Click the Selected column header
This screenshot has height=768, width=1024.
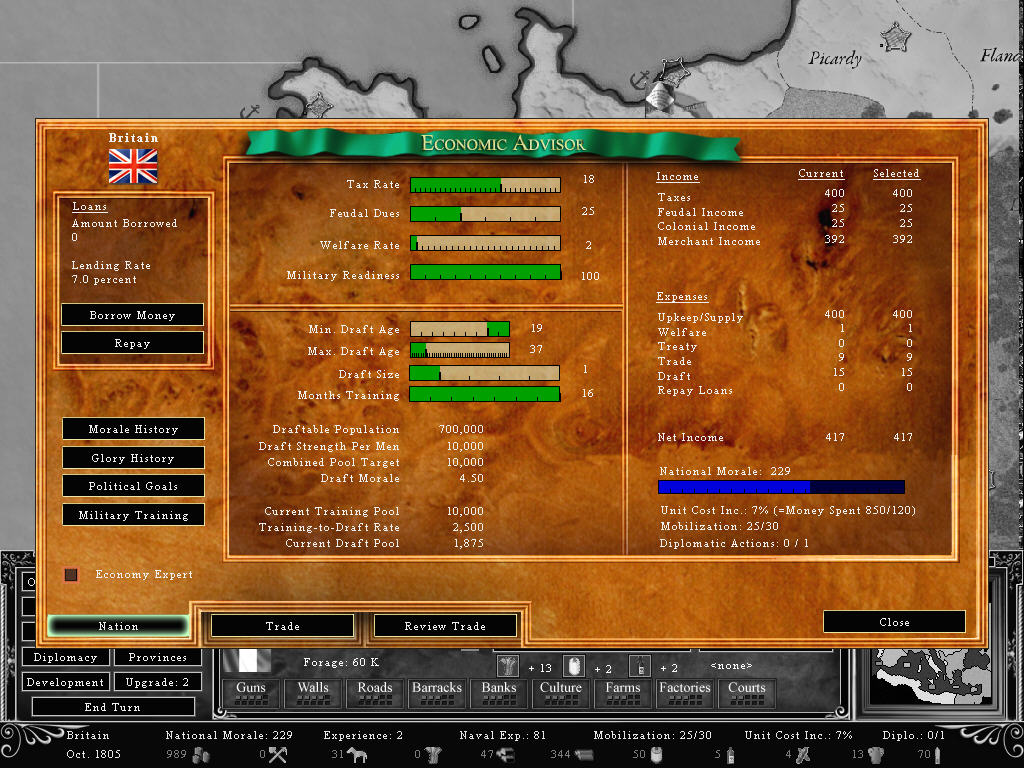coord(896,174)
